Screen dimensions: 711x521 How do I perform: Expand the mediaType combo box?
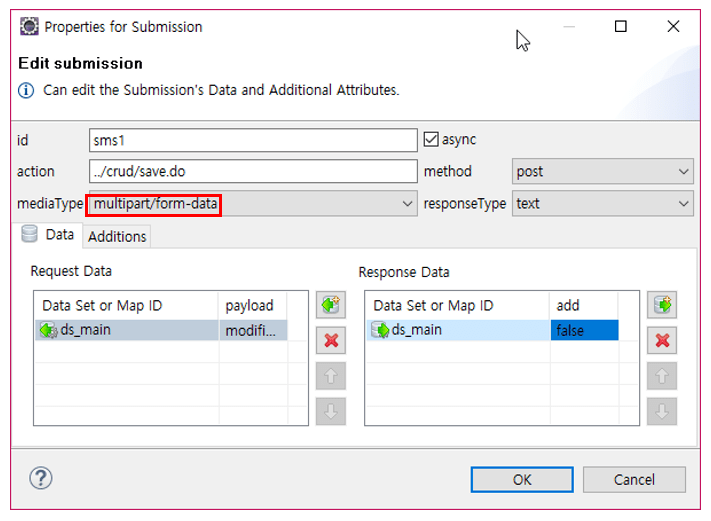coord(406,204)
